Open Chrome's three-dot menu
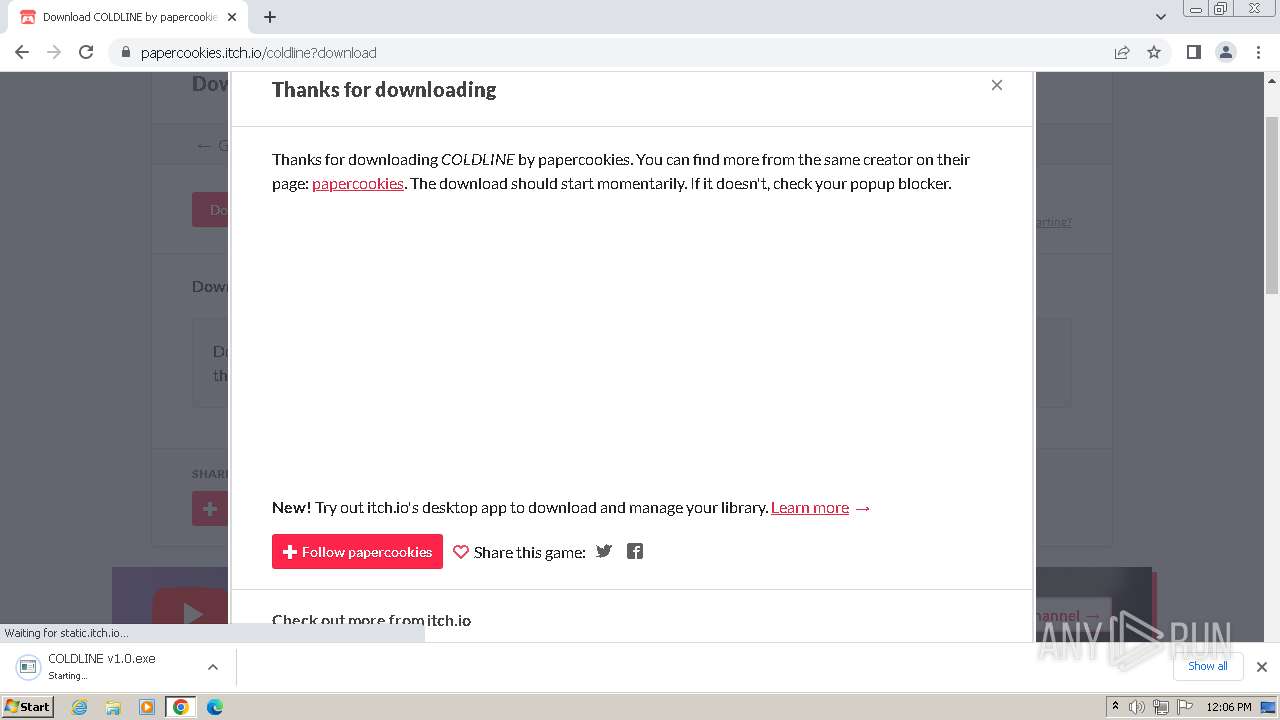The width and height of the screenshot is (1280, 720). coord(1259,52)
